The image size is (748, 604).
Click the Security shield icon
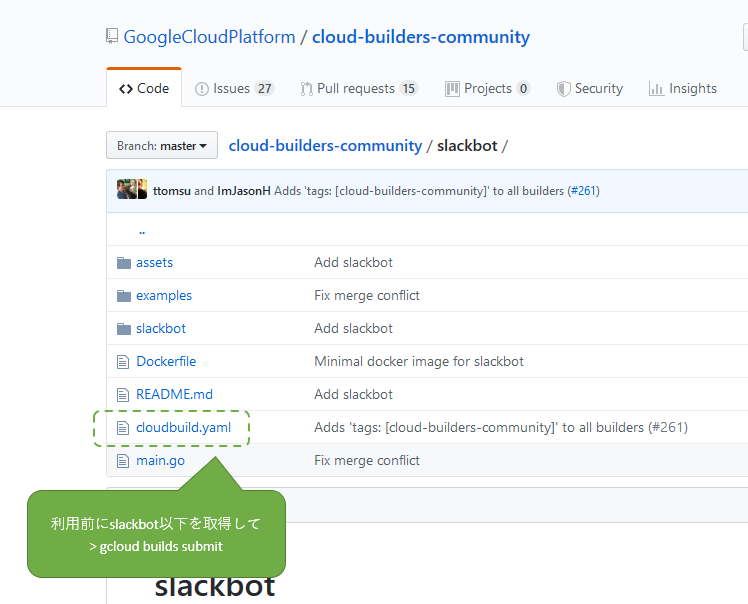coord(563,89)
